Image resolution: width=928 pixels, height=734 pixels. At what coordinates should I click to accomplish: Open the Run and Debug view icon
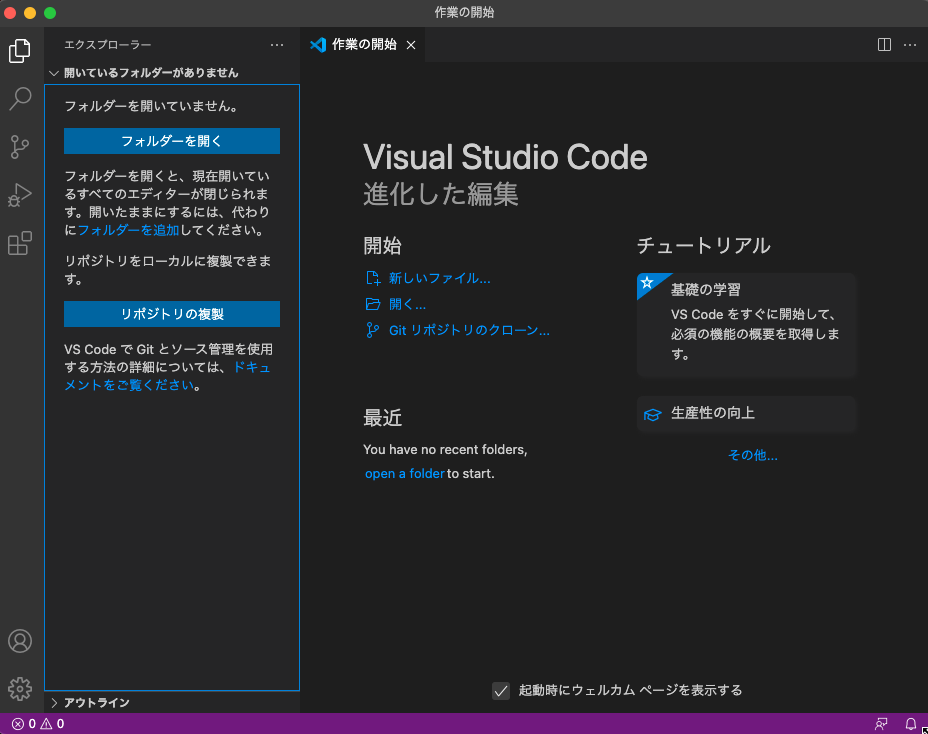click(20, 195)
